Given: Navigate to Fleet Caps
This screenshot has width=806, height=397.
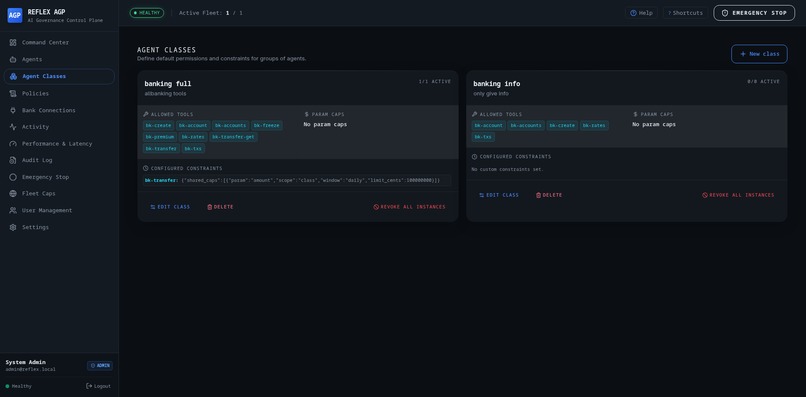Looking at the screenshot, I should coord(59,194).
